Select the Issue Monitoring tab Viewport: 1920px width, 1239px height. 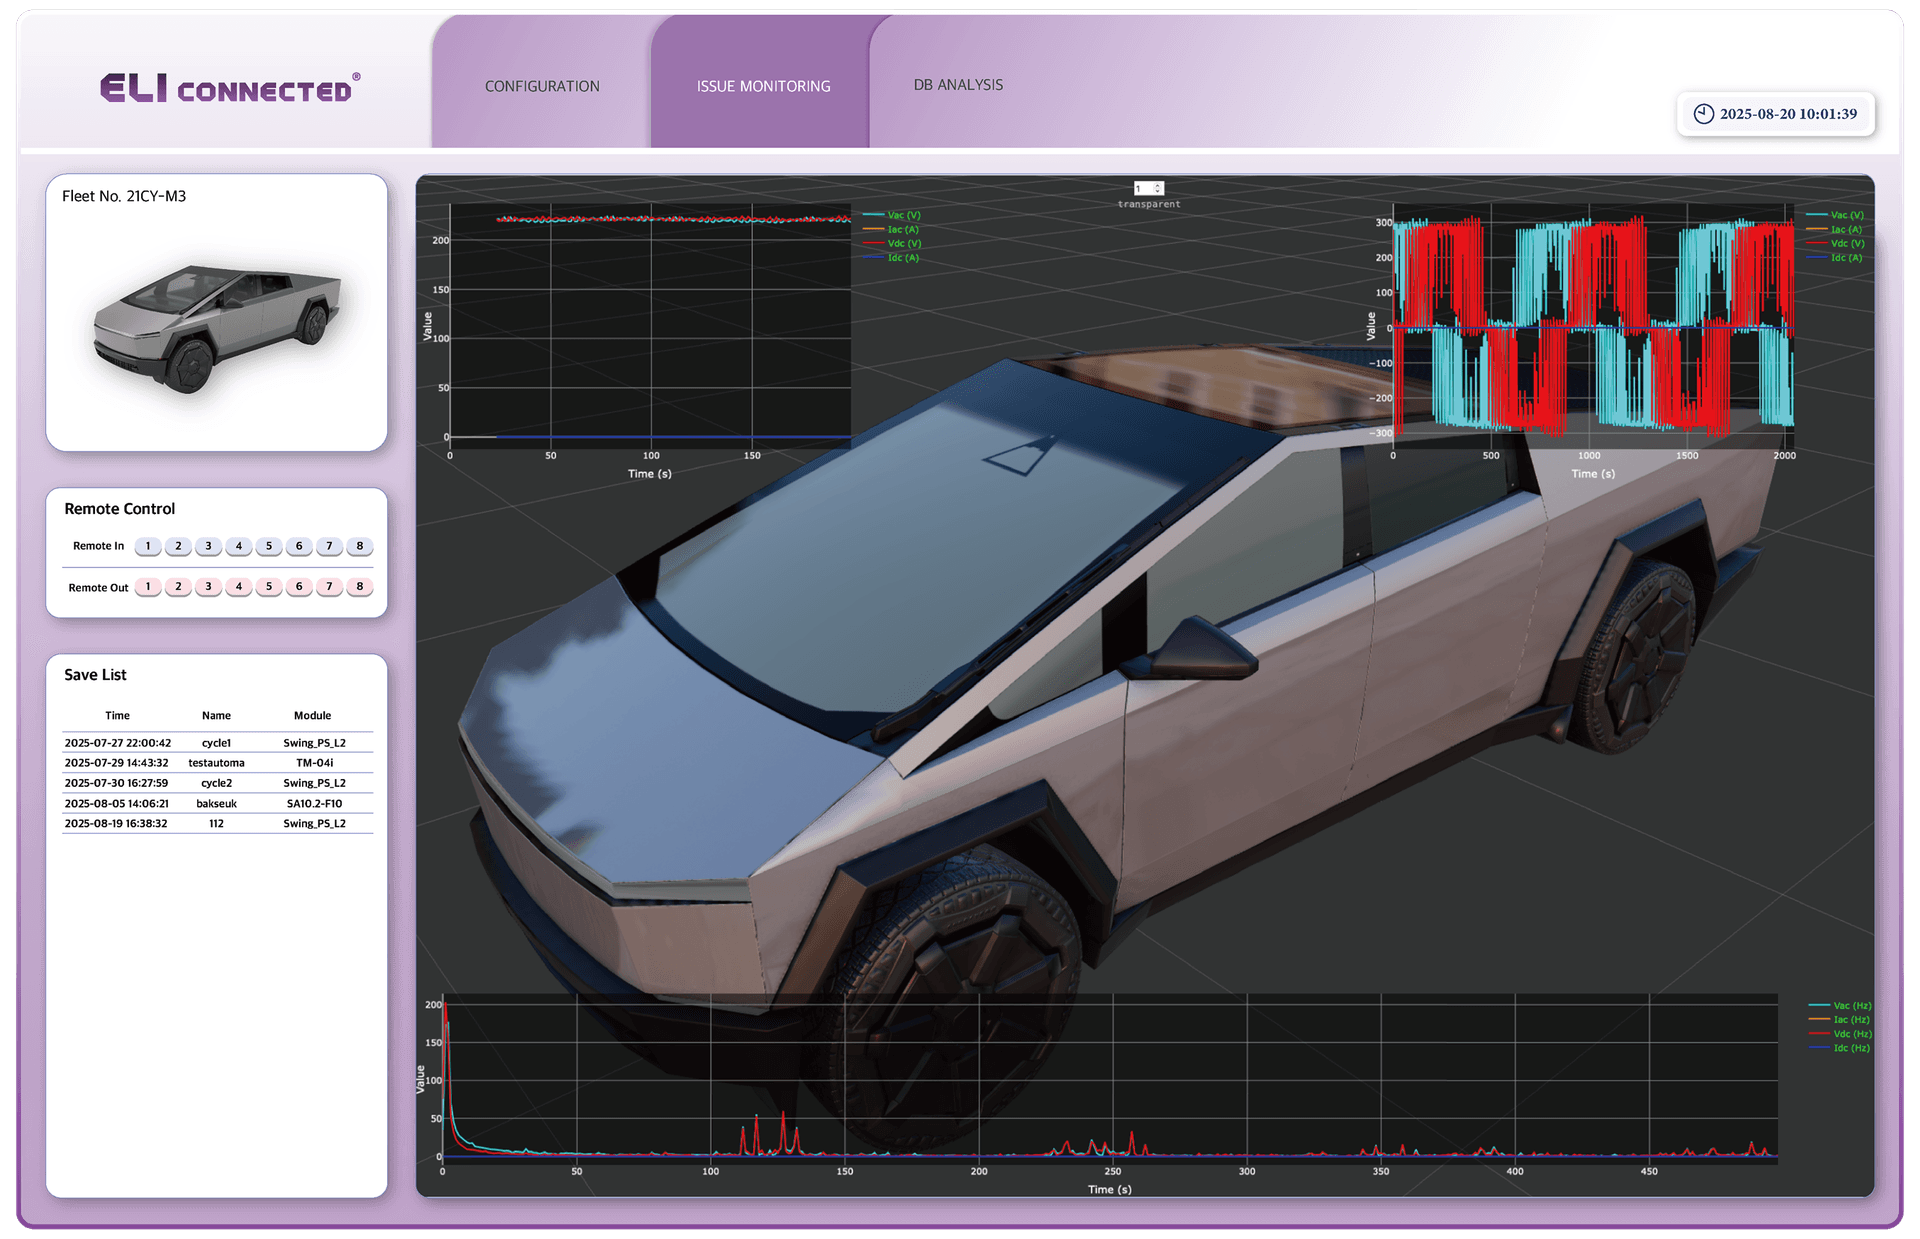pos(763,86)
